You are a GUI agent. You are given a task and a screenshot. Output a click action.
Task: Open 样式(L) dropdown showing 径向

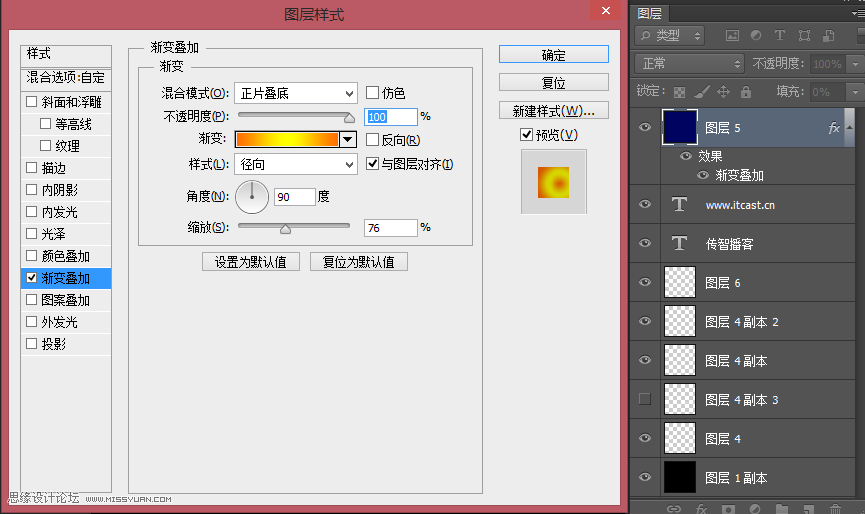point(296,164)
